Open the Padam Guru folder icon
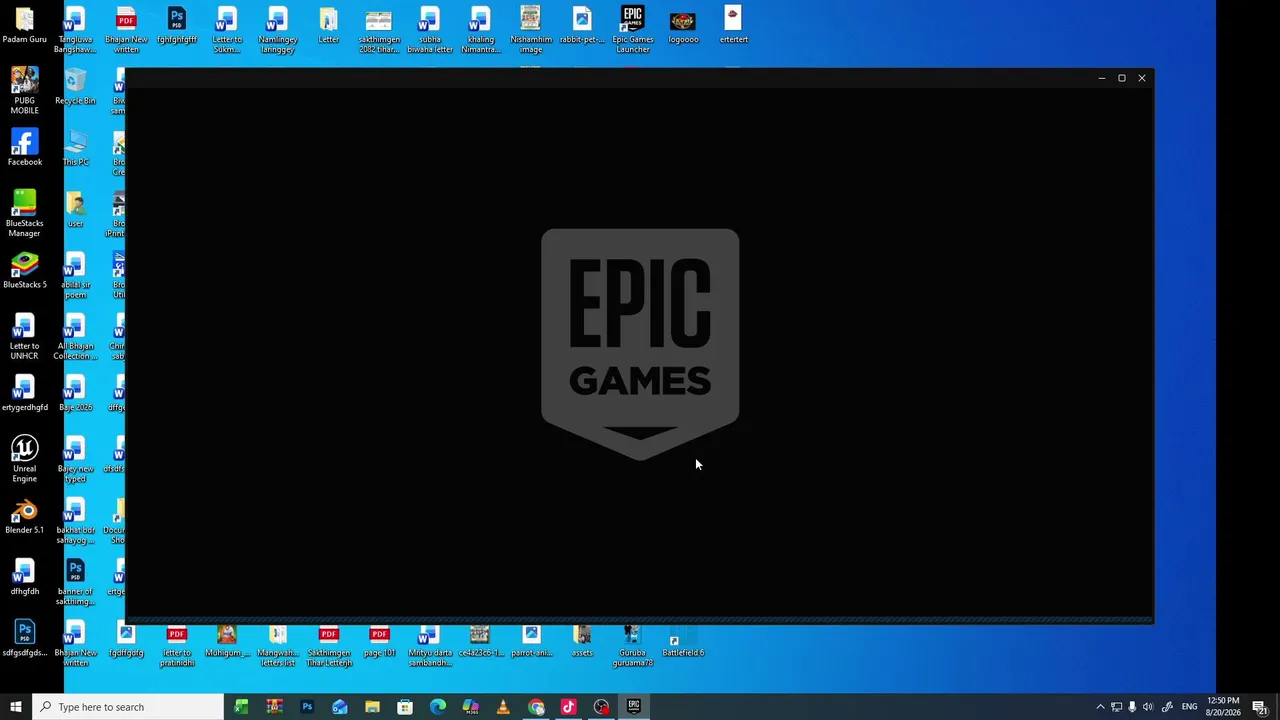 click(x=24, y=26)
